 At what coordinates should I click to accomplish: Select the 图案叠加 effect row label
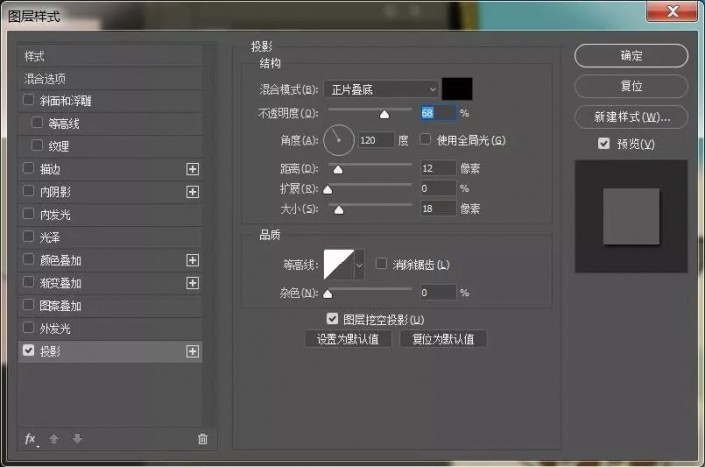pos(61,306)
